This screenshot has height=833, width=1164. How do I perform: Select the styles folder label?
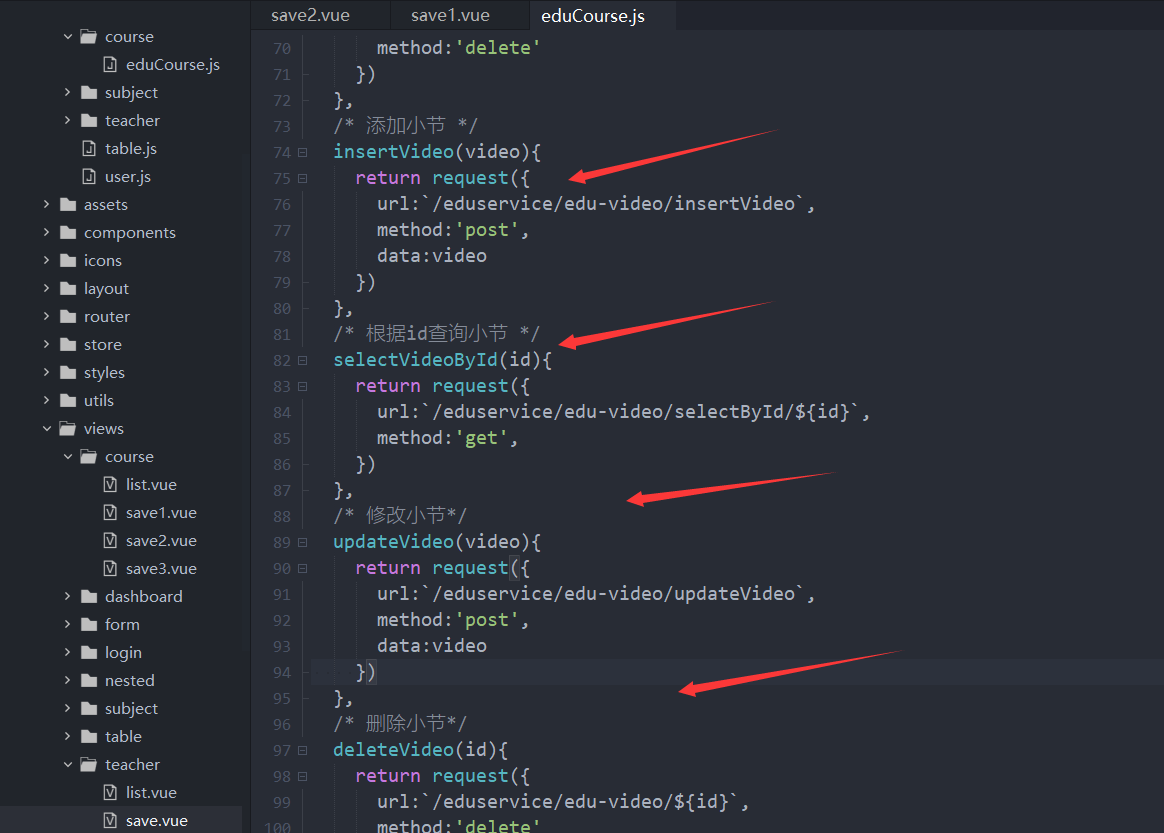coord(104,373)
